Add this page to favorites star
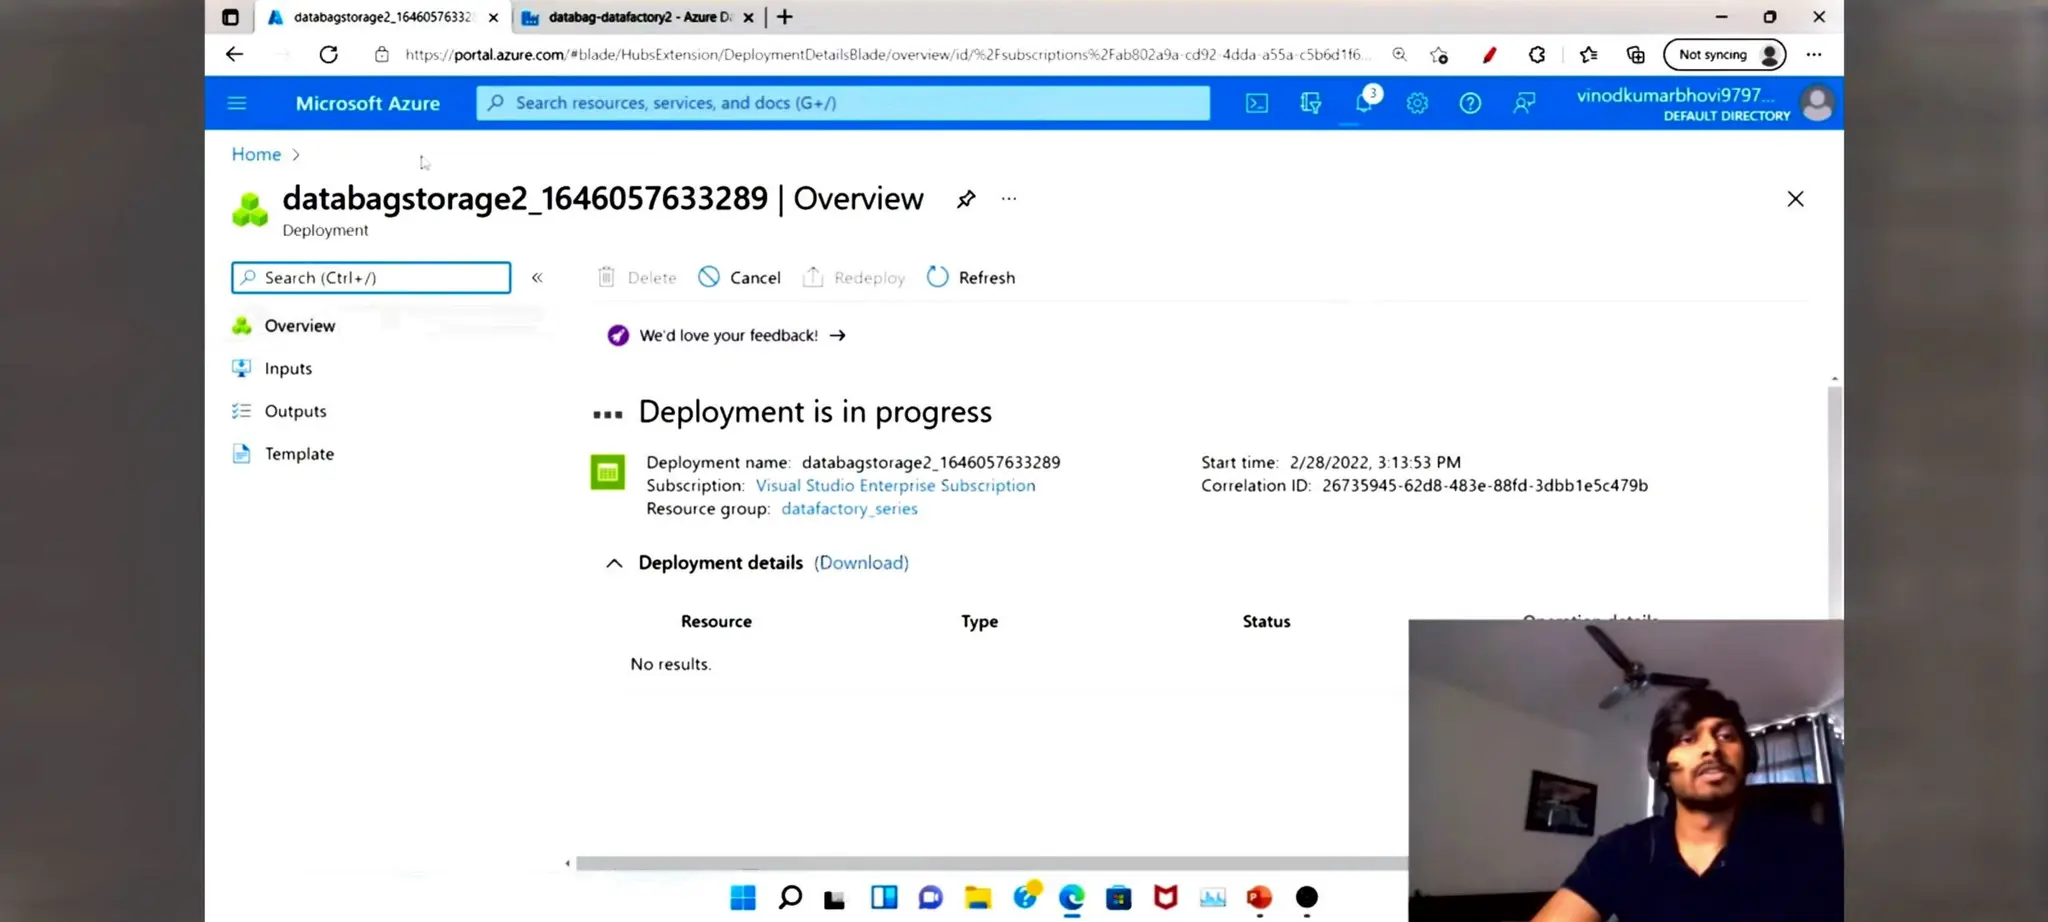This screenshot has width=2048, height=922. (x=1439, y=55)
